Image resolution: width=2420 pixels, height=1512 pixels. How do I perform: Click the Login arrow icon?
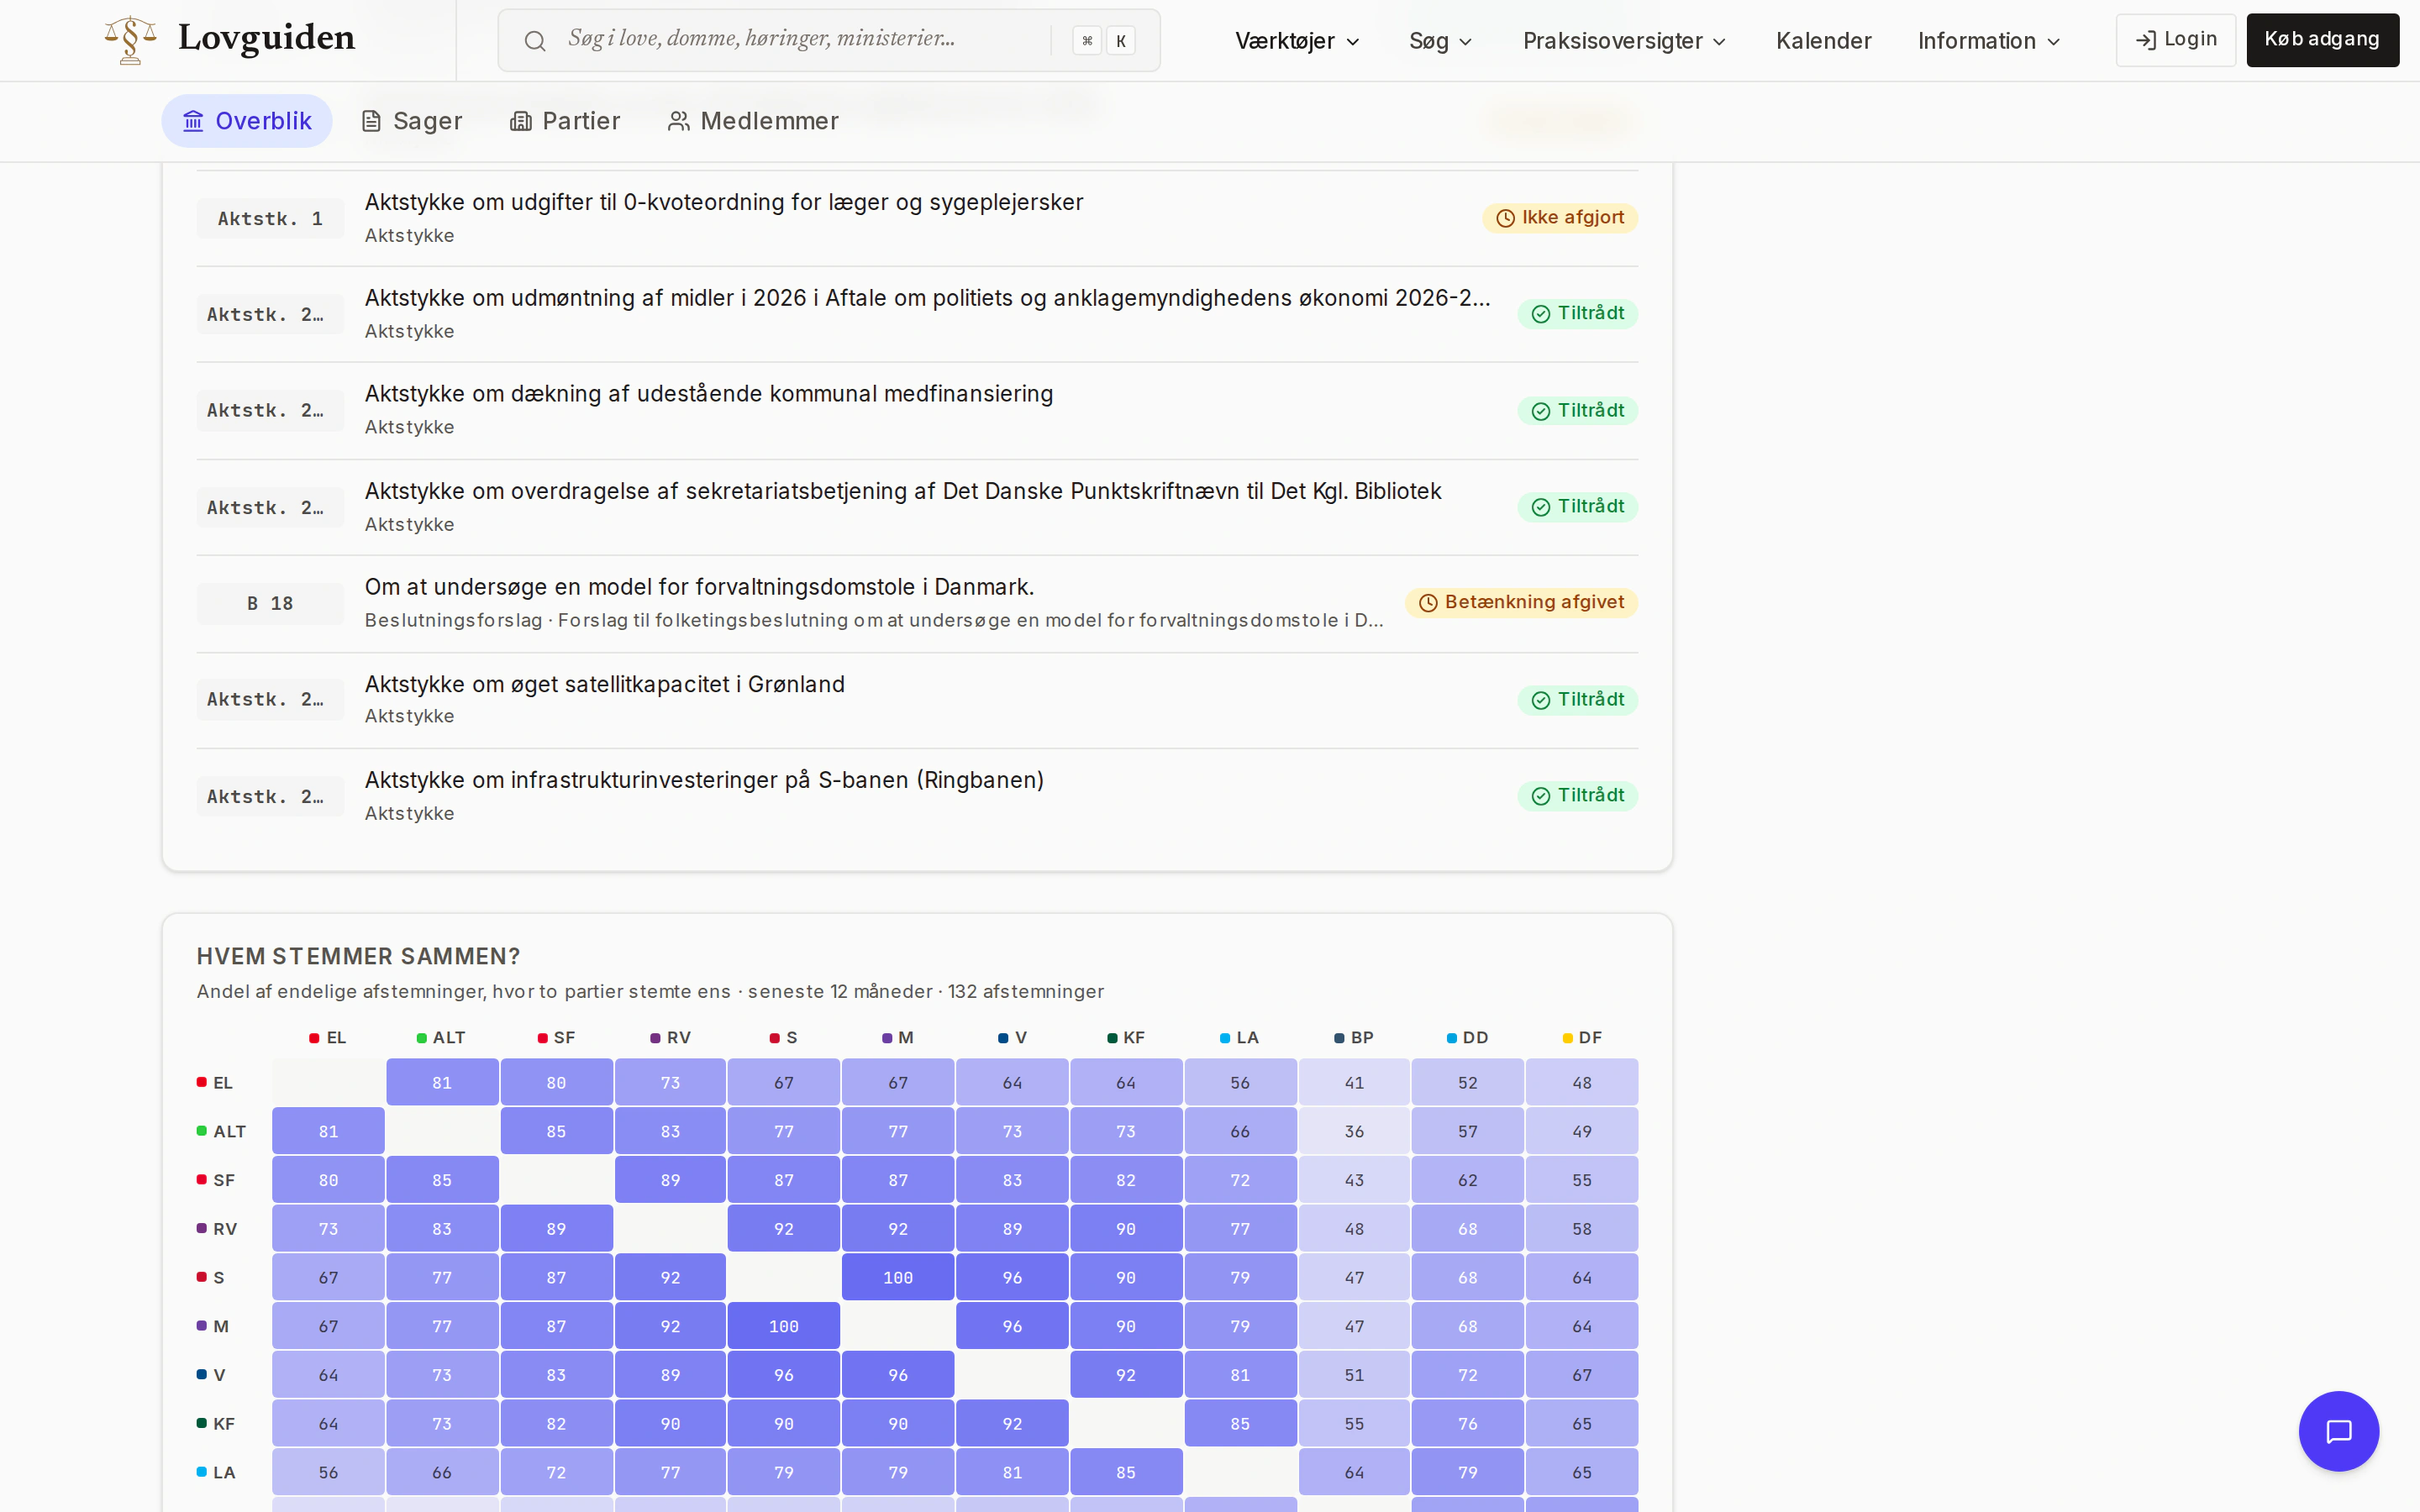tap(2145, 40)
